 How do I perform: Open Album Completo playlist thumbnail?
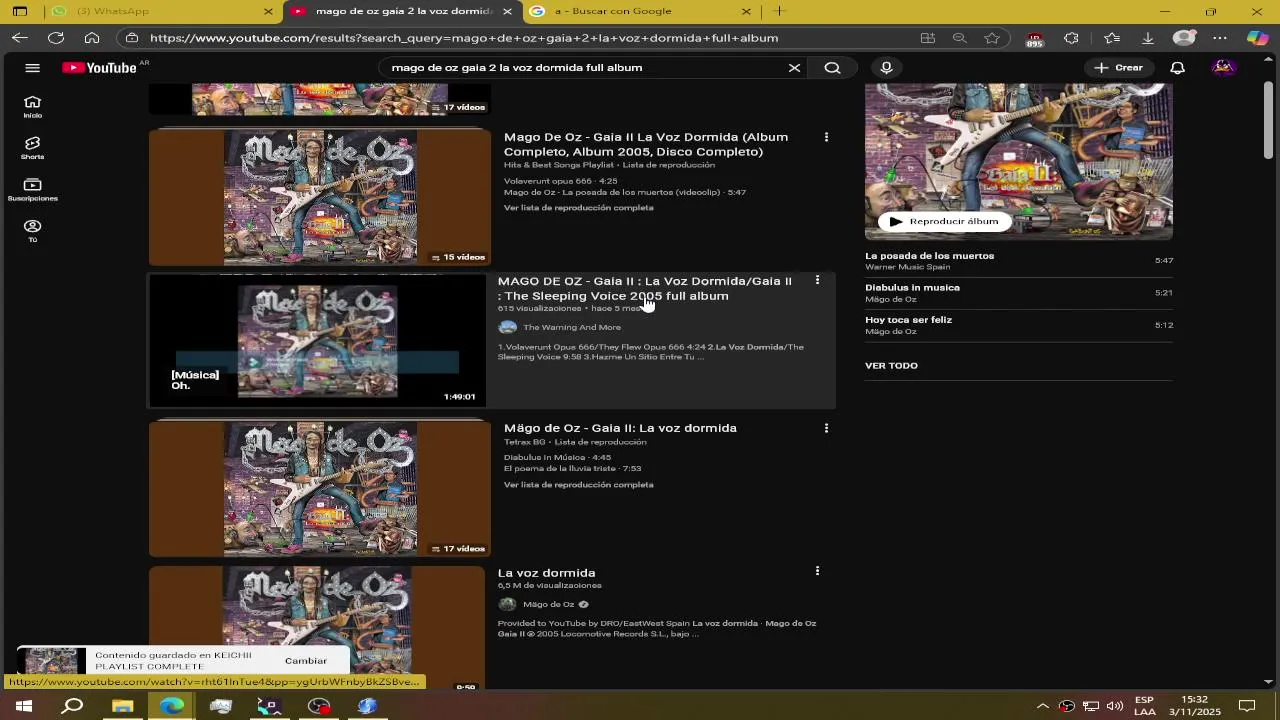pyautogui.click(x=320, y=196)
